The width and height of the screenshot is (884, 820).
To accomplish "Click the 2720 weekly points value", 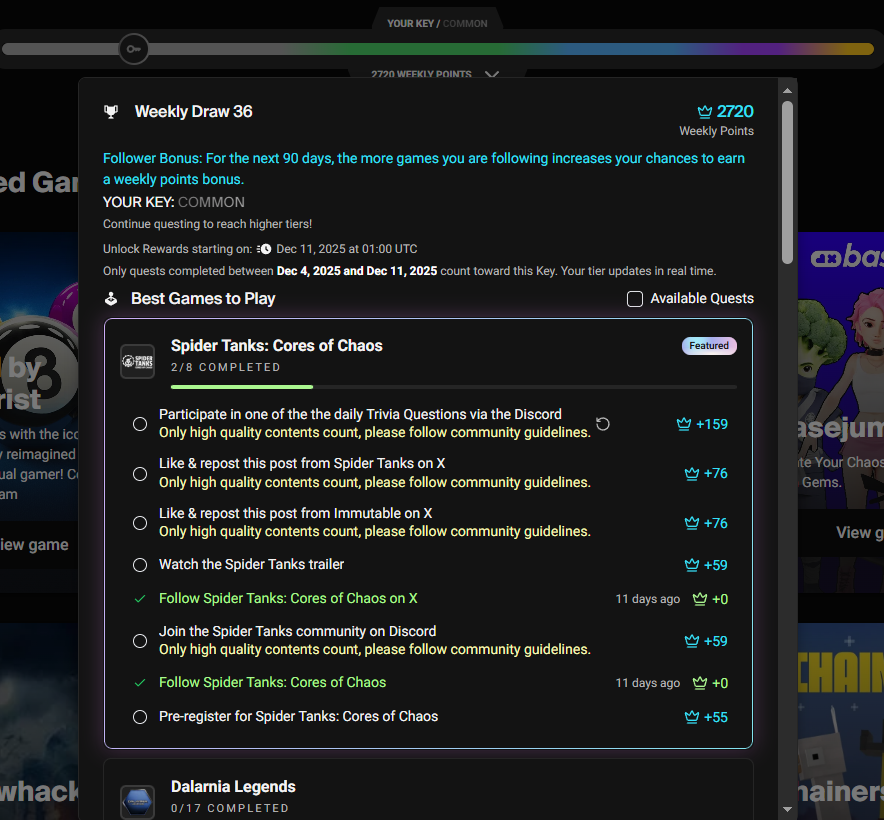I will click(735, 112).
